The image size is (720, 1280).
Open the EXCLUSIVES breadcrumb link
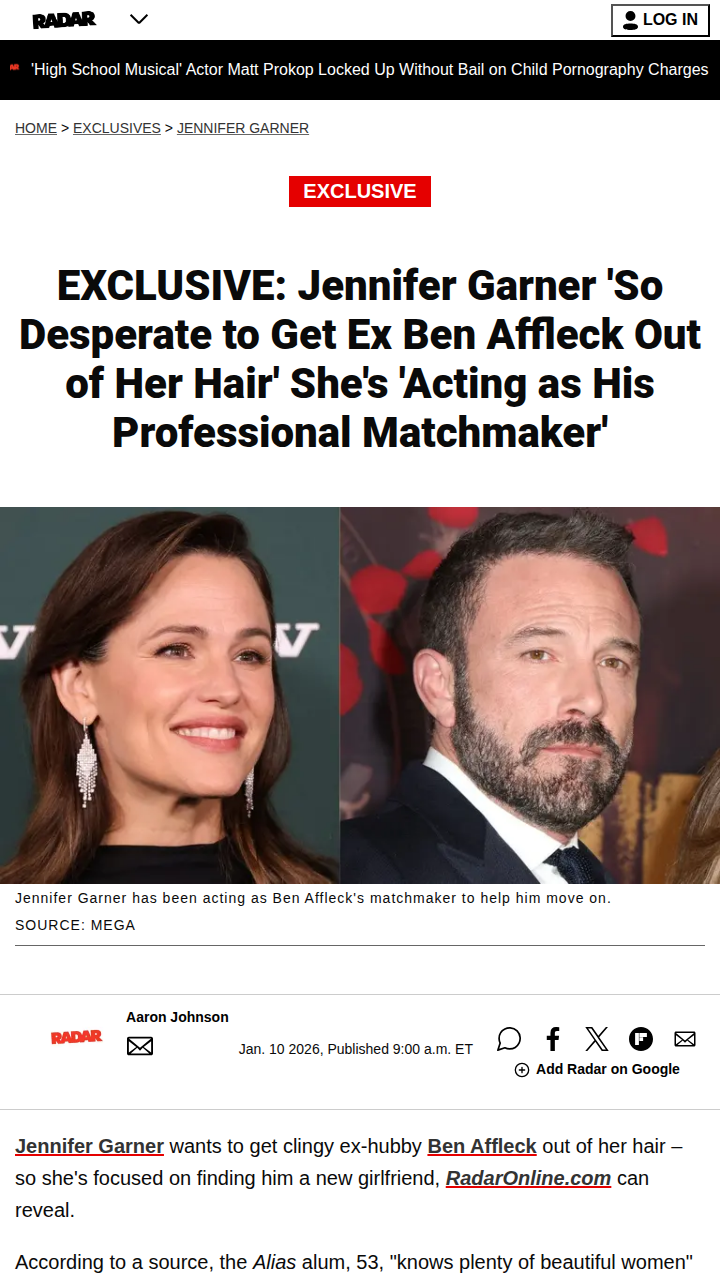click(117, 128)
